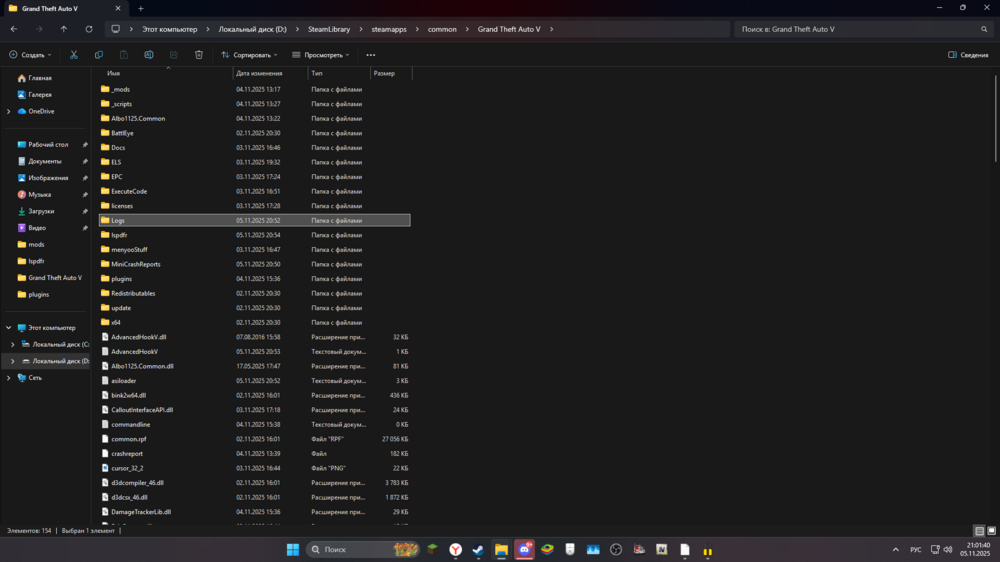Open the Сортировать sort dropdown
The image size is (1000, 562).
pyautogui.click(x=249, y=55)
